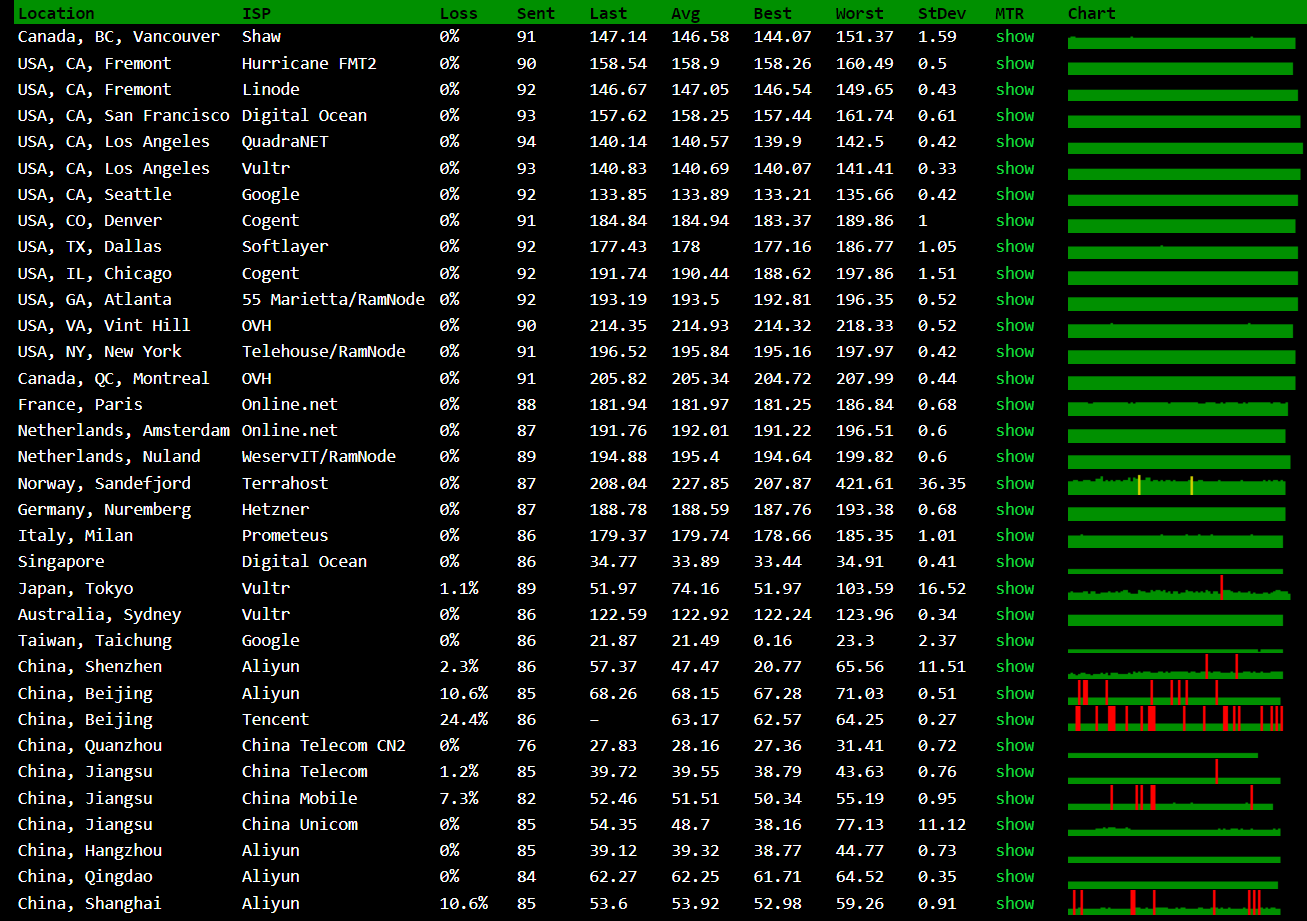Show MTR for Aliyun Hangzhou
The image size is (1307, 921).
[1015, 850]
